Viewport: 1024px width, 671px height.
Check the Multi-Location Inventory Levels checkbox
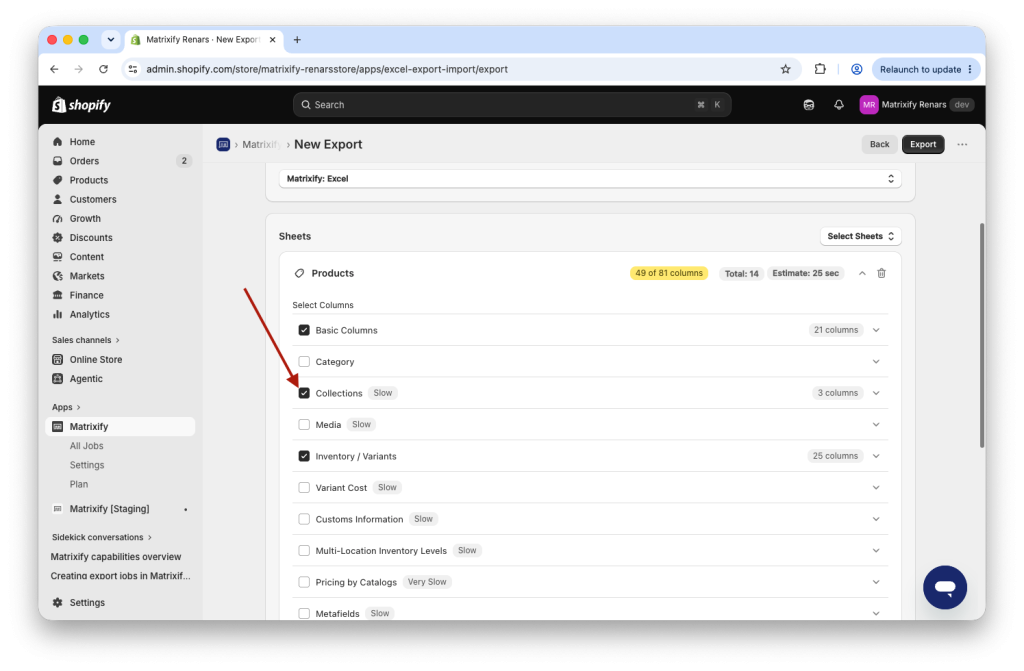pyautogui.click(x=304, y=551)
